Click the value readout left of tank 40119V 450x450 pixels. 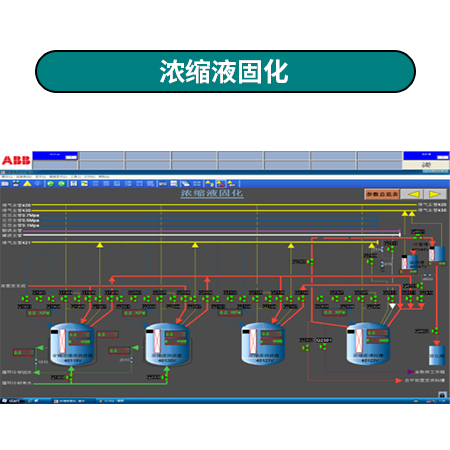click(x=23, y=352)
